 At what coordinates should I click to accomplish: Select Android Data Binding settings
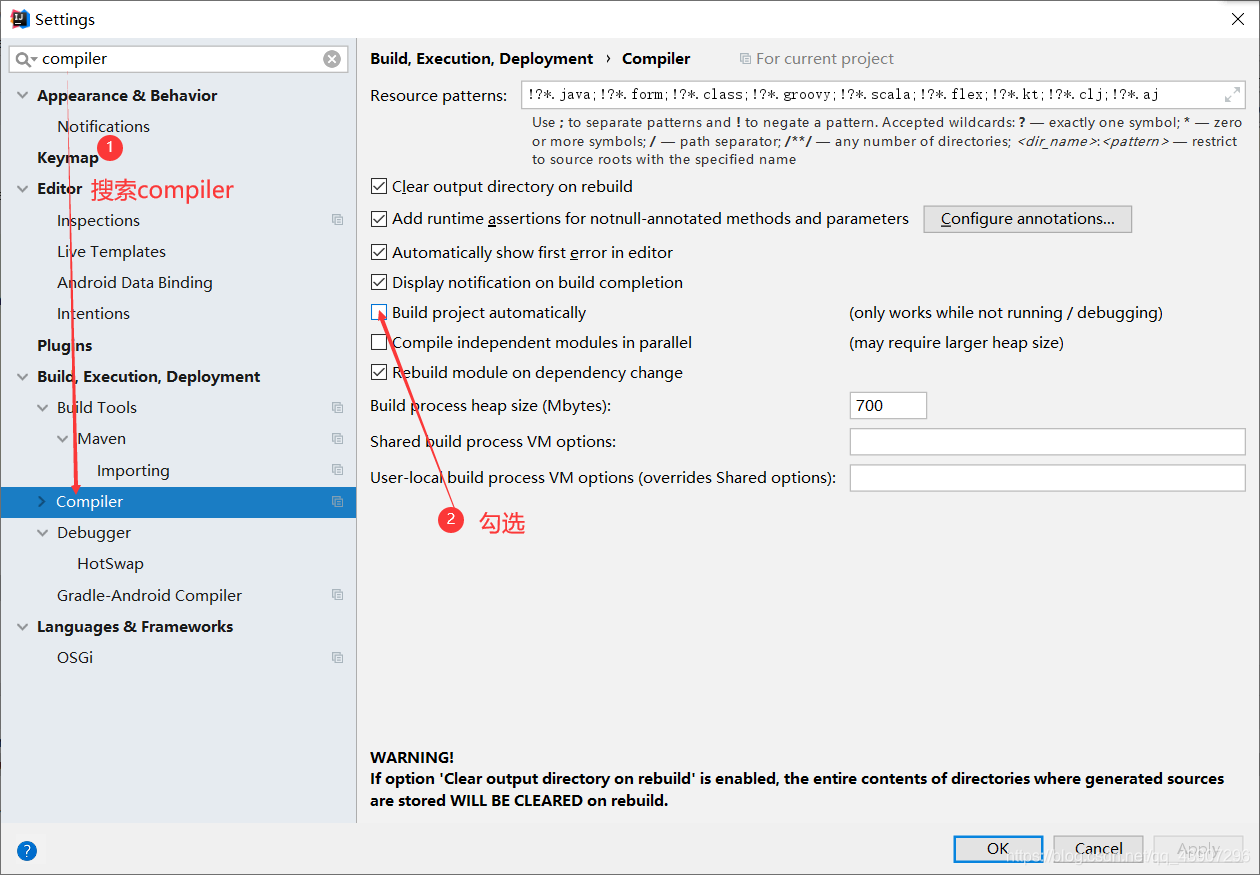135,282
